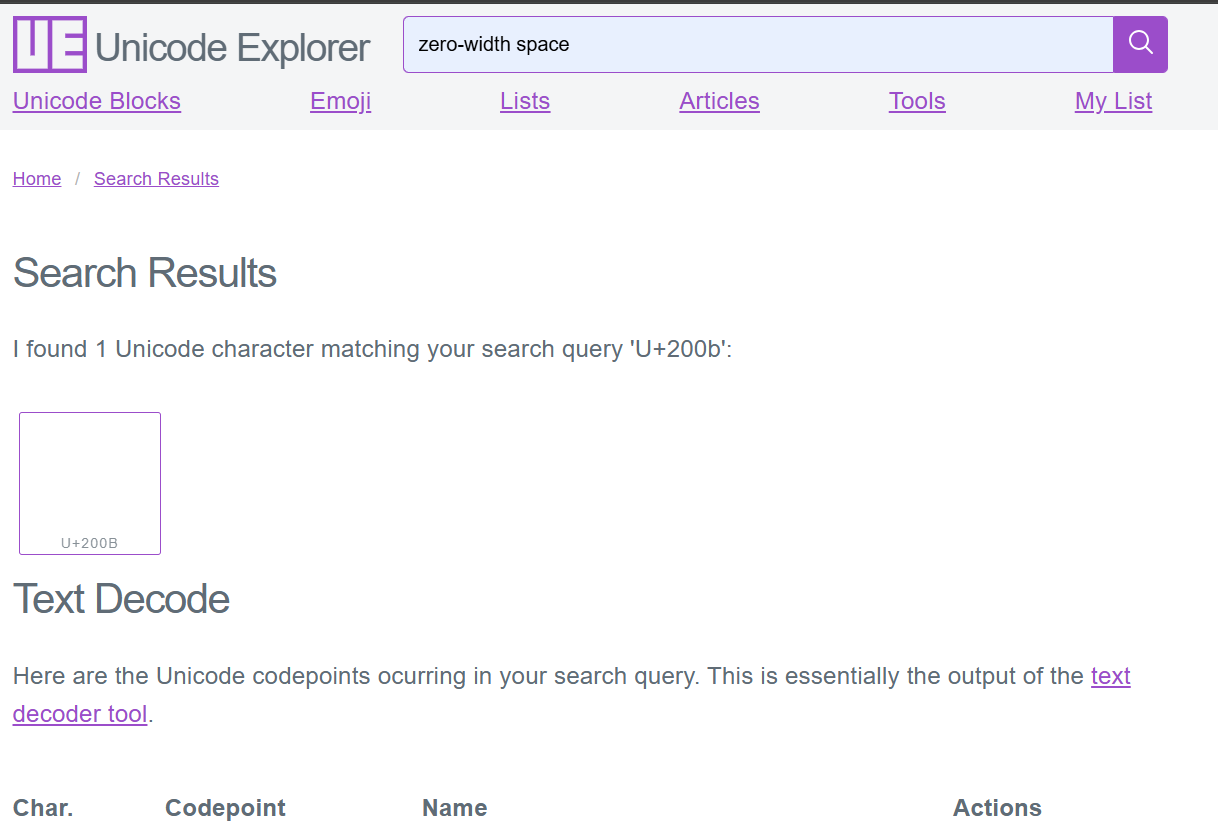Screen dimensions: 1218x832
Task: Open the U+200B character tile
Action: pos(90,483)
